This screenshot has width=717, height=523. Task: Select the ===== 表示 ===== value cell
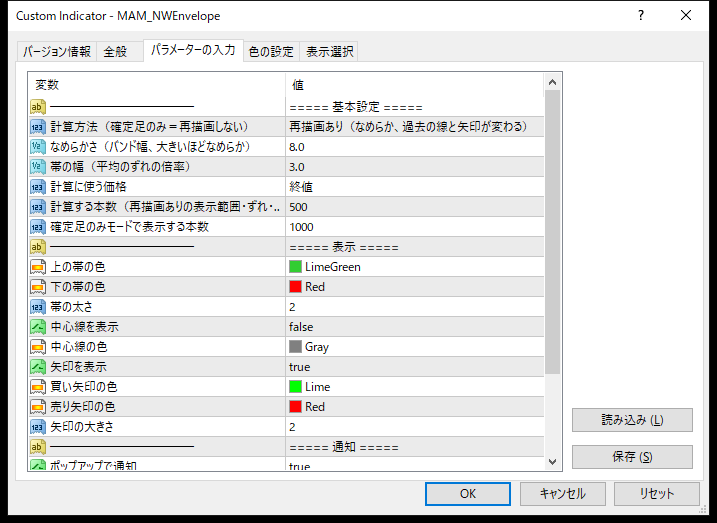415,247
